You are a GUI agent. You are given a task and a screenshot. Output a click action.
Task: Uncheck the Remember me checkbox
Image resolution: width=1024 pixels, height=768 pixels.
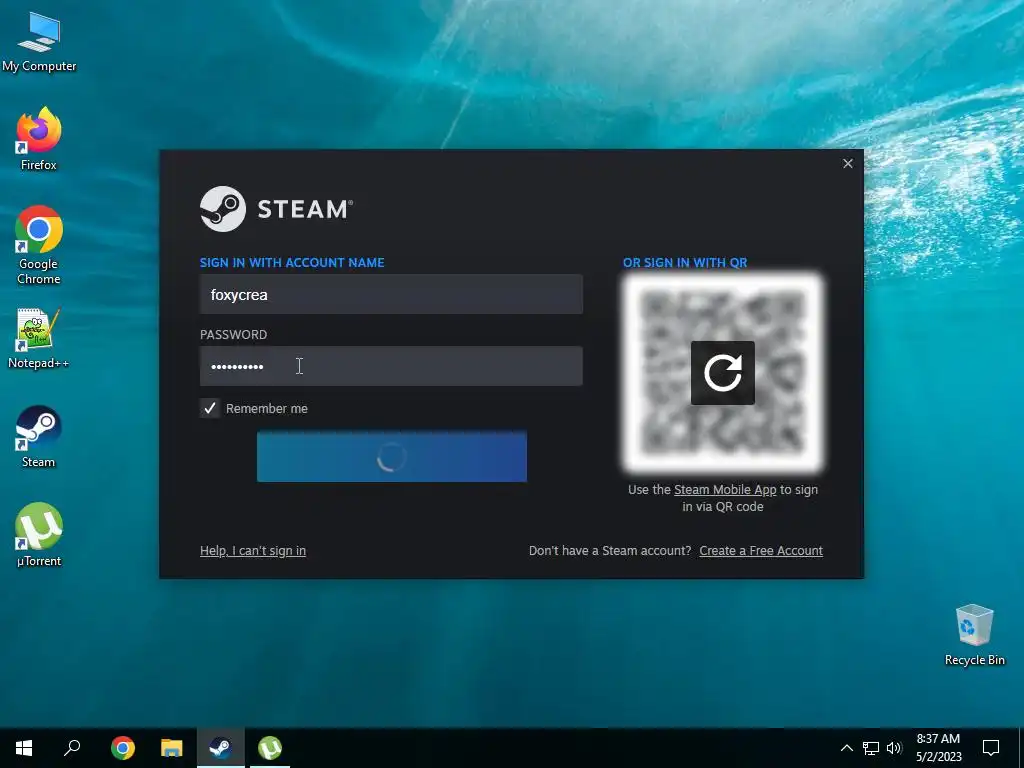210,408
